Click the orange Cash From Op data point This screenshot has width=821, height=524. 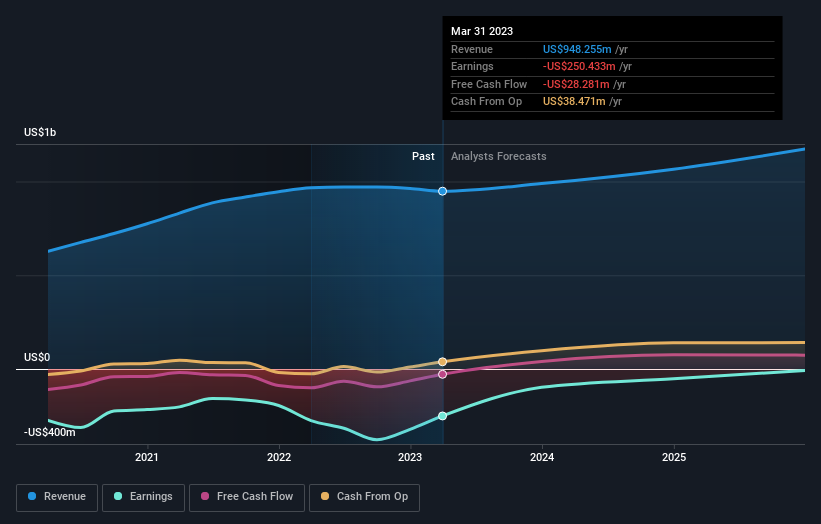pyautogui.click(x=442, y=362)
